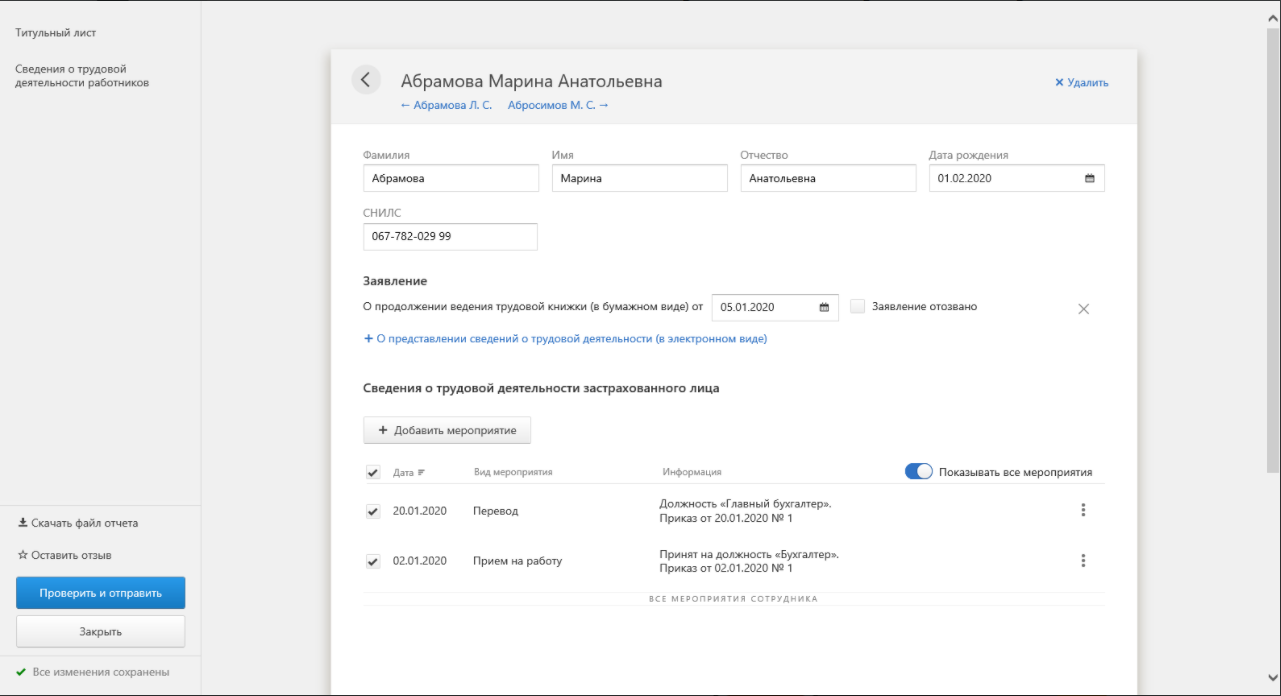This screenshot has width=1281, height=696.
Task: Add statement О представлении сведений в электронном виде
Action: tap(565, 339)
